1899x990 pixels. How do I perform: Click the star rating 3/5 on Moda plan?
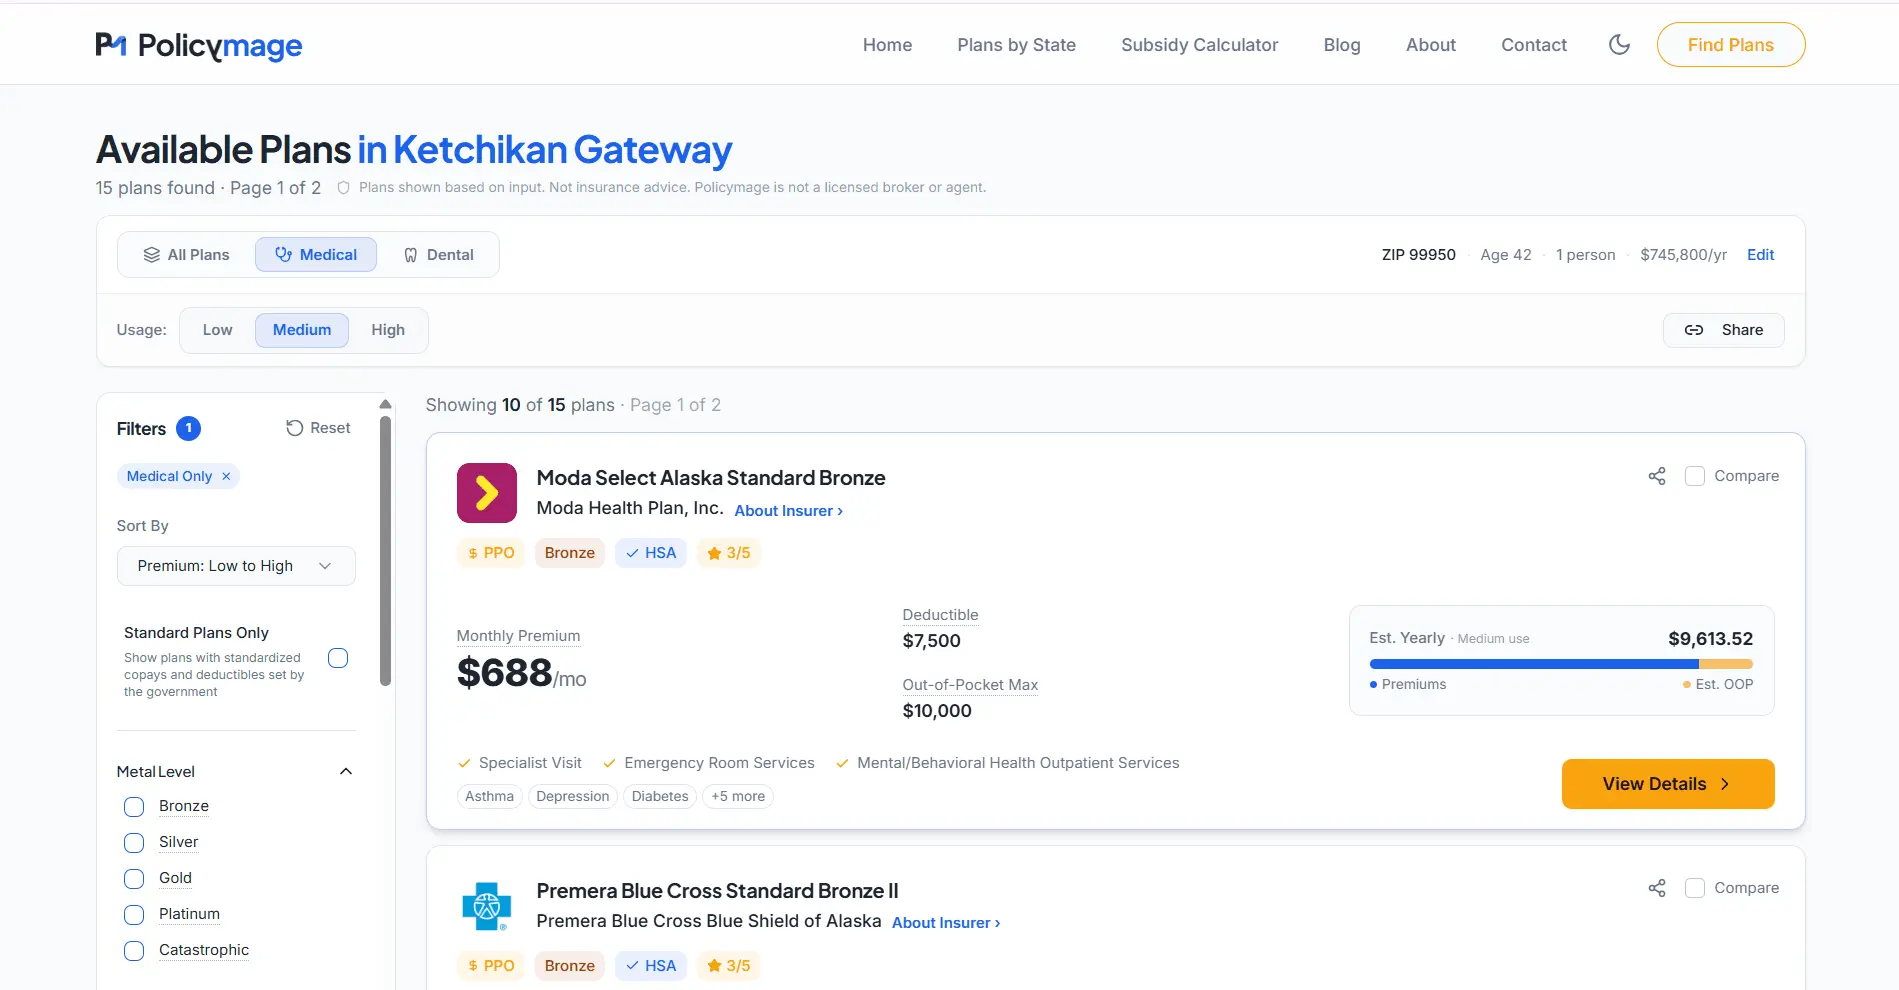tap(729, 553)
